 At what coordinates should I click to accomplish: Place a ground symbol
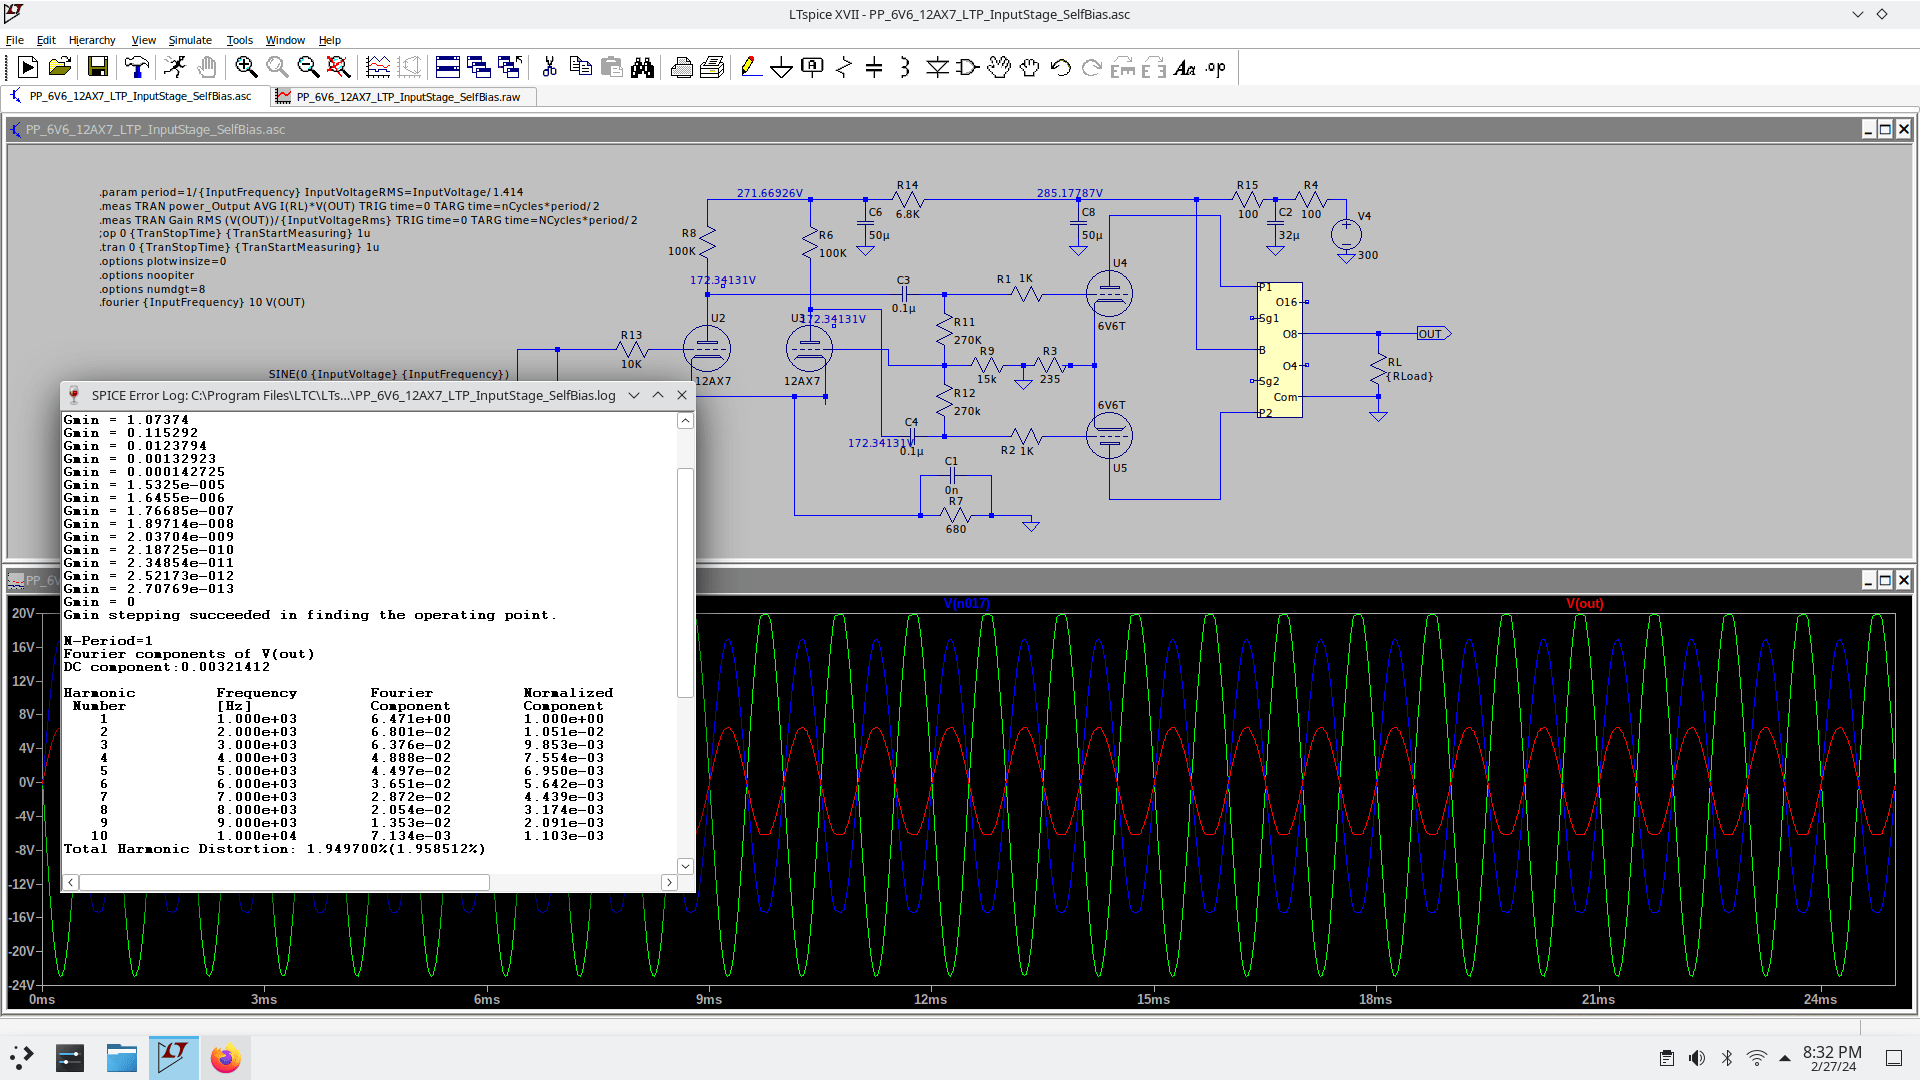click(x=782, y=67)
